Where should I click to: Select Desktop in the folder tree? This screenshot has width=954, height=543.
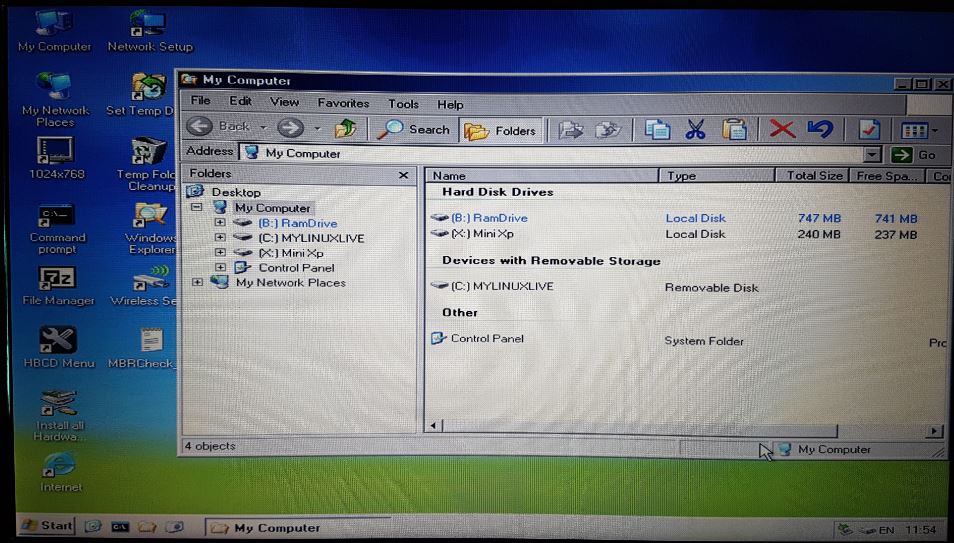click(236, 192)
